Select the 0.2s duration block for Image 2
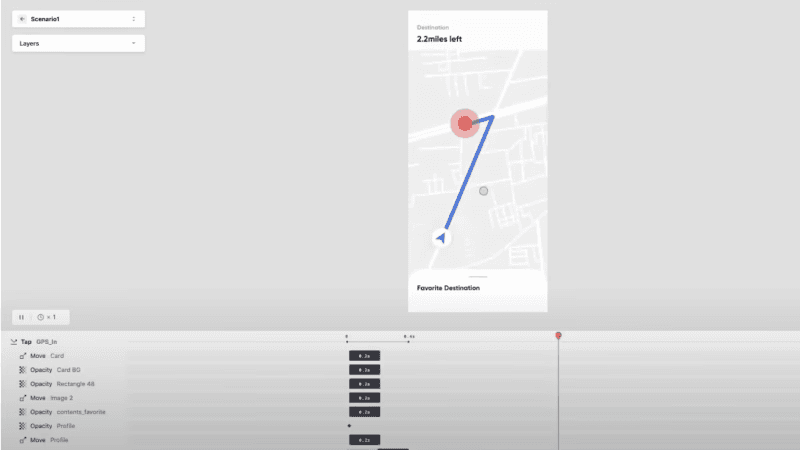The width and height of the screenshot is (800, 450). point(364,398)
